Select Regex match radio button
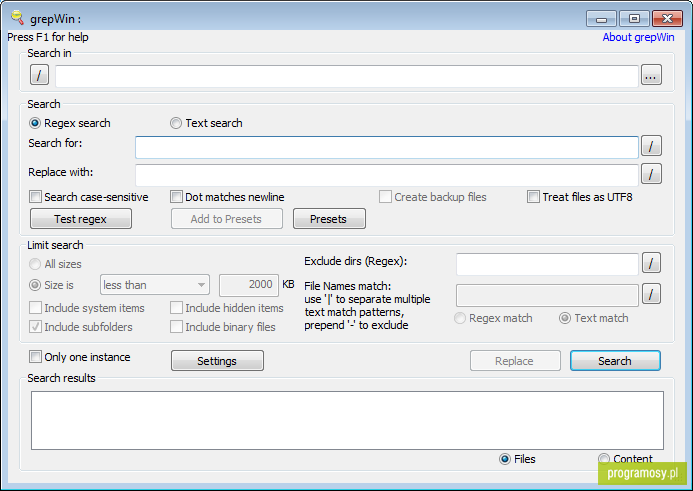 coord(460,318)
